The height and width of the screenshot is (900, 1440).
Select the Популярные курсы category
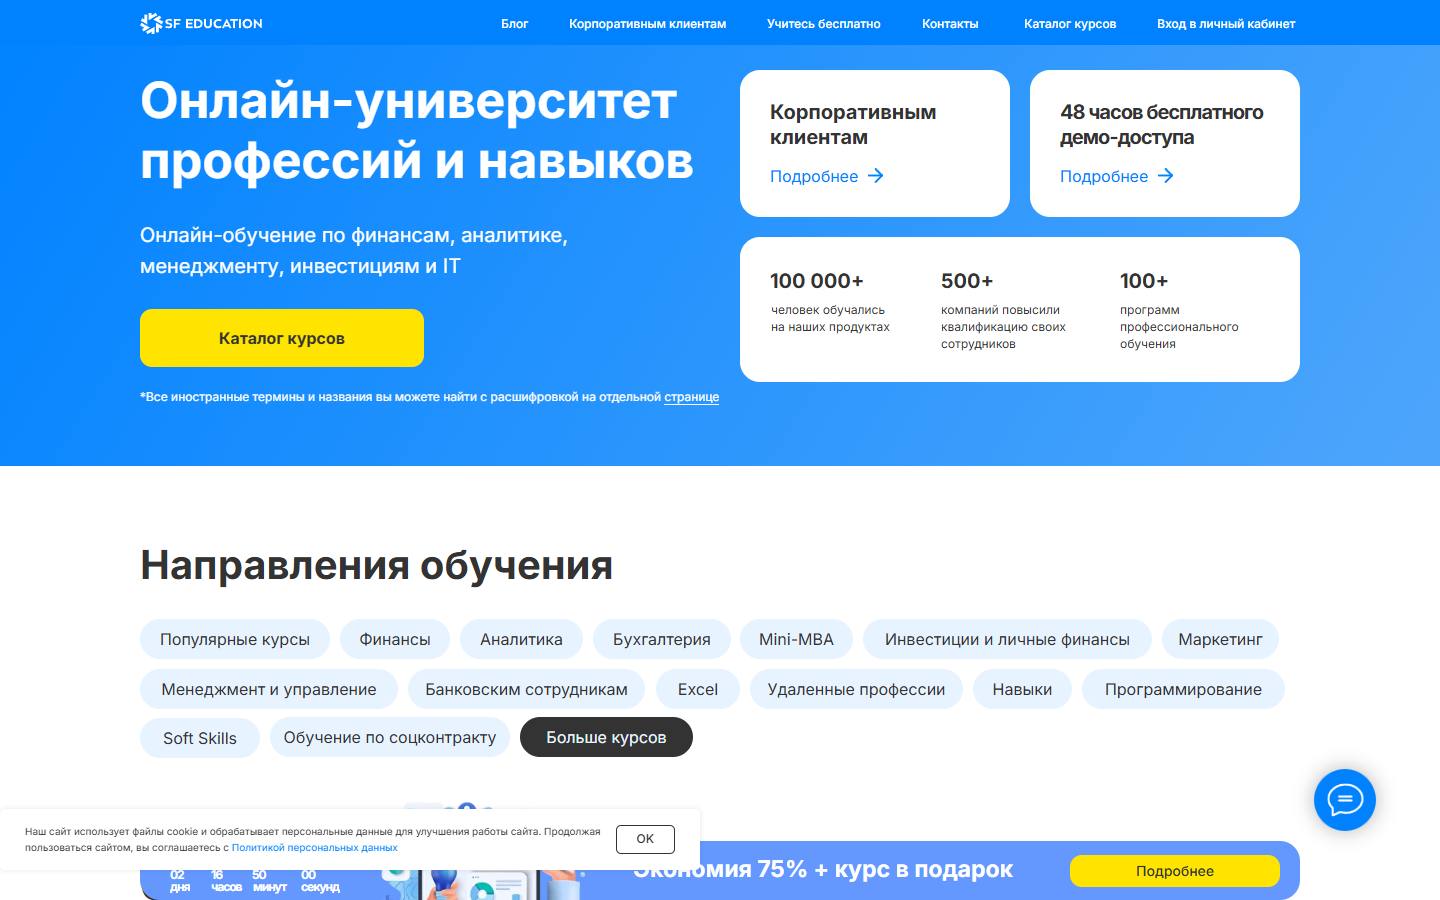pos(235,639)
